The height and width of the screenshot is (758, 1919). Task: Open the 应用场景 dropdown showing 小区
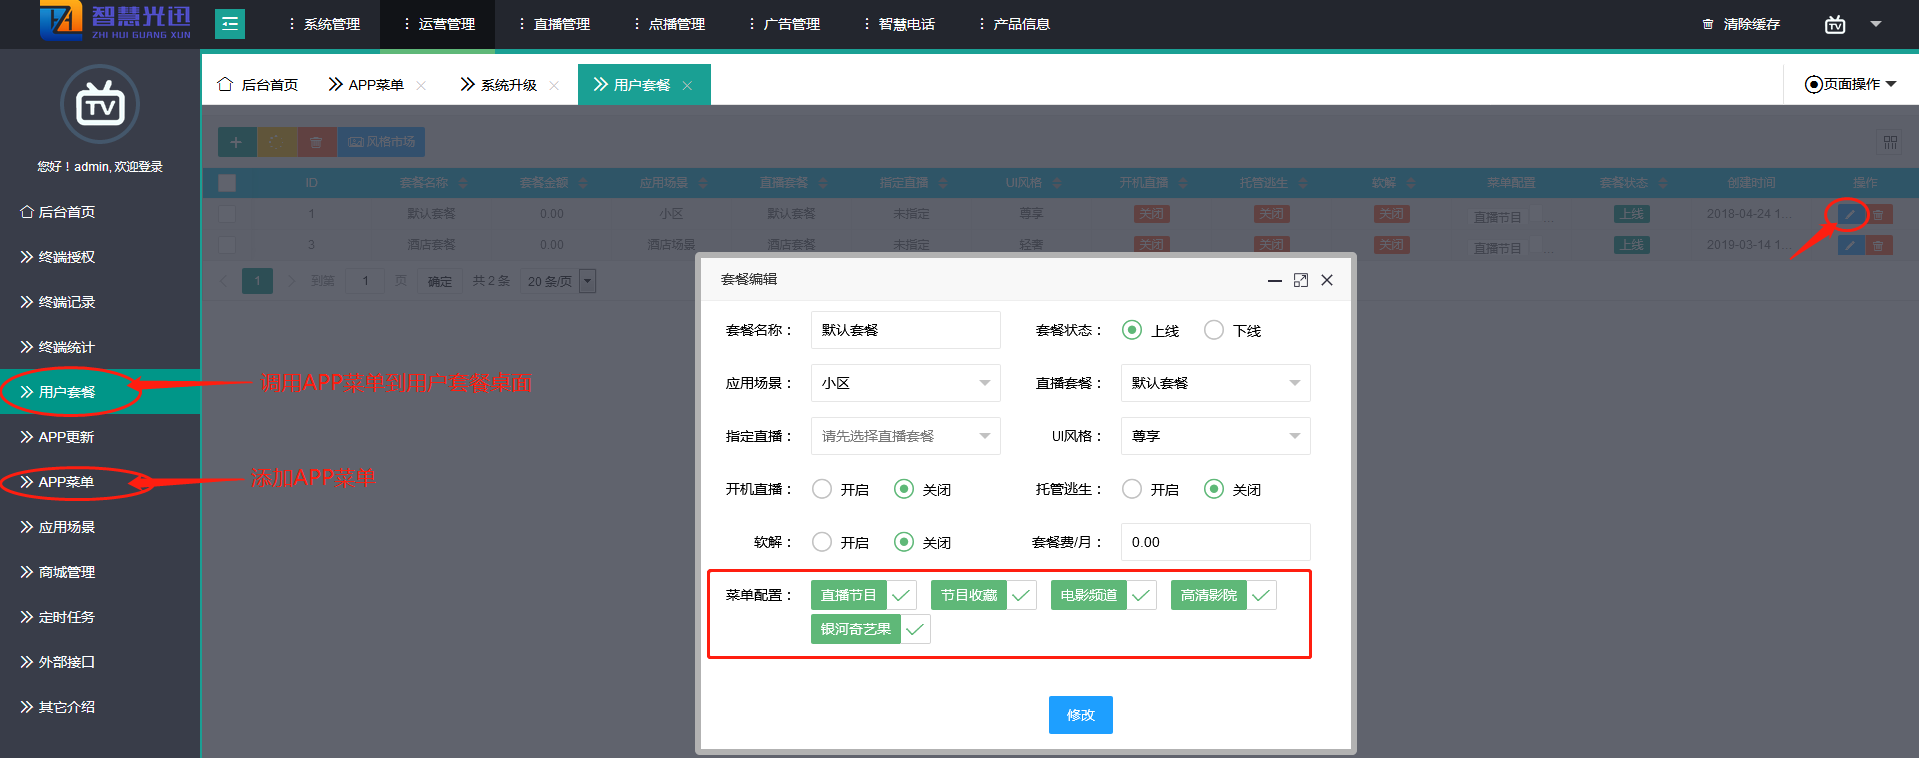pyautogui.click(x=905, y=383)
